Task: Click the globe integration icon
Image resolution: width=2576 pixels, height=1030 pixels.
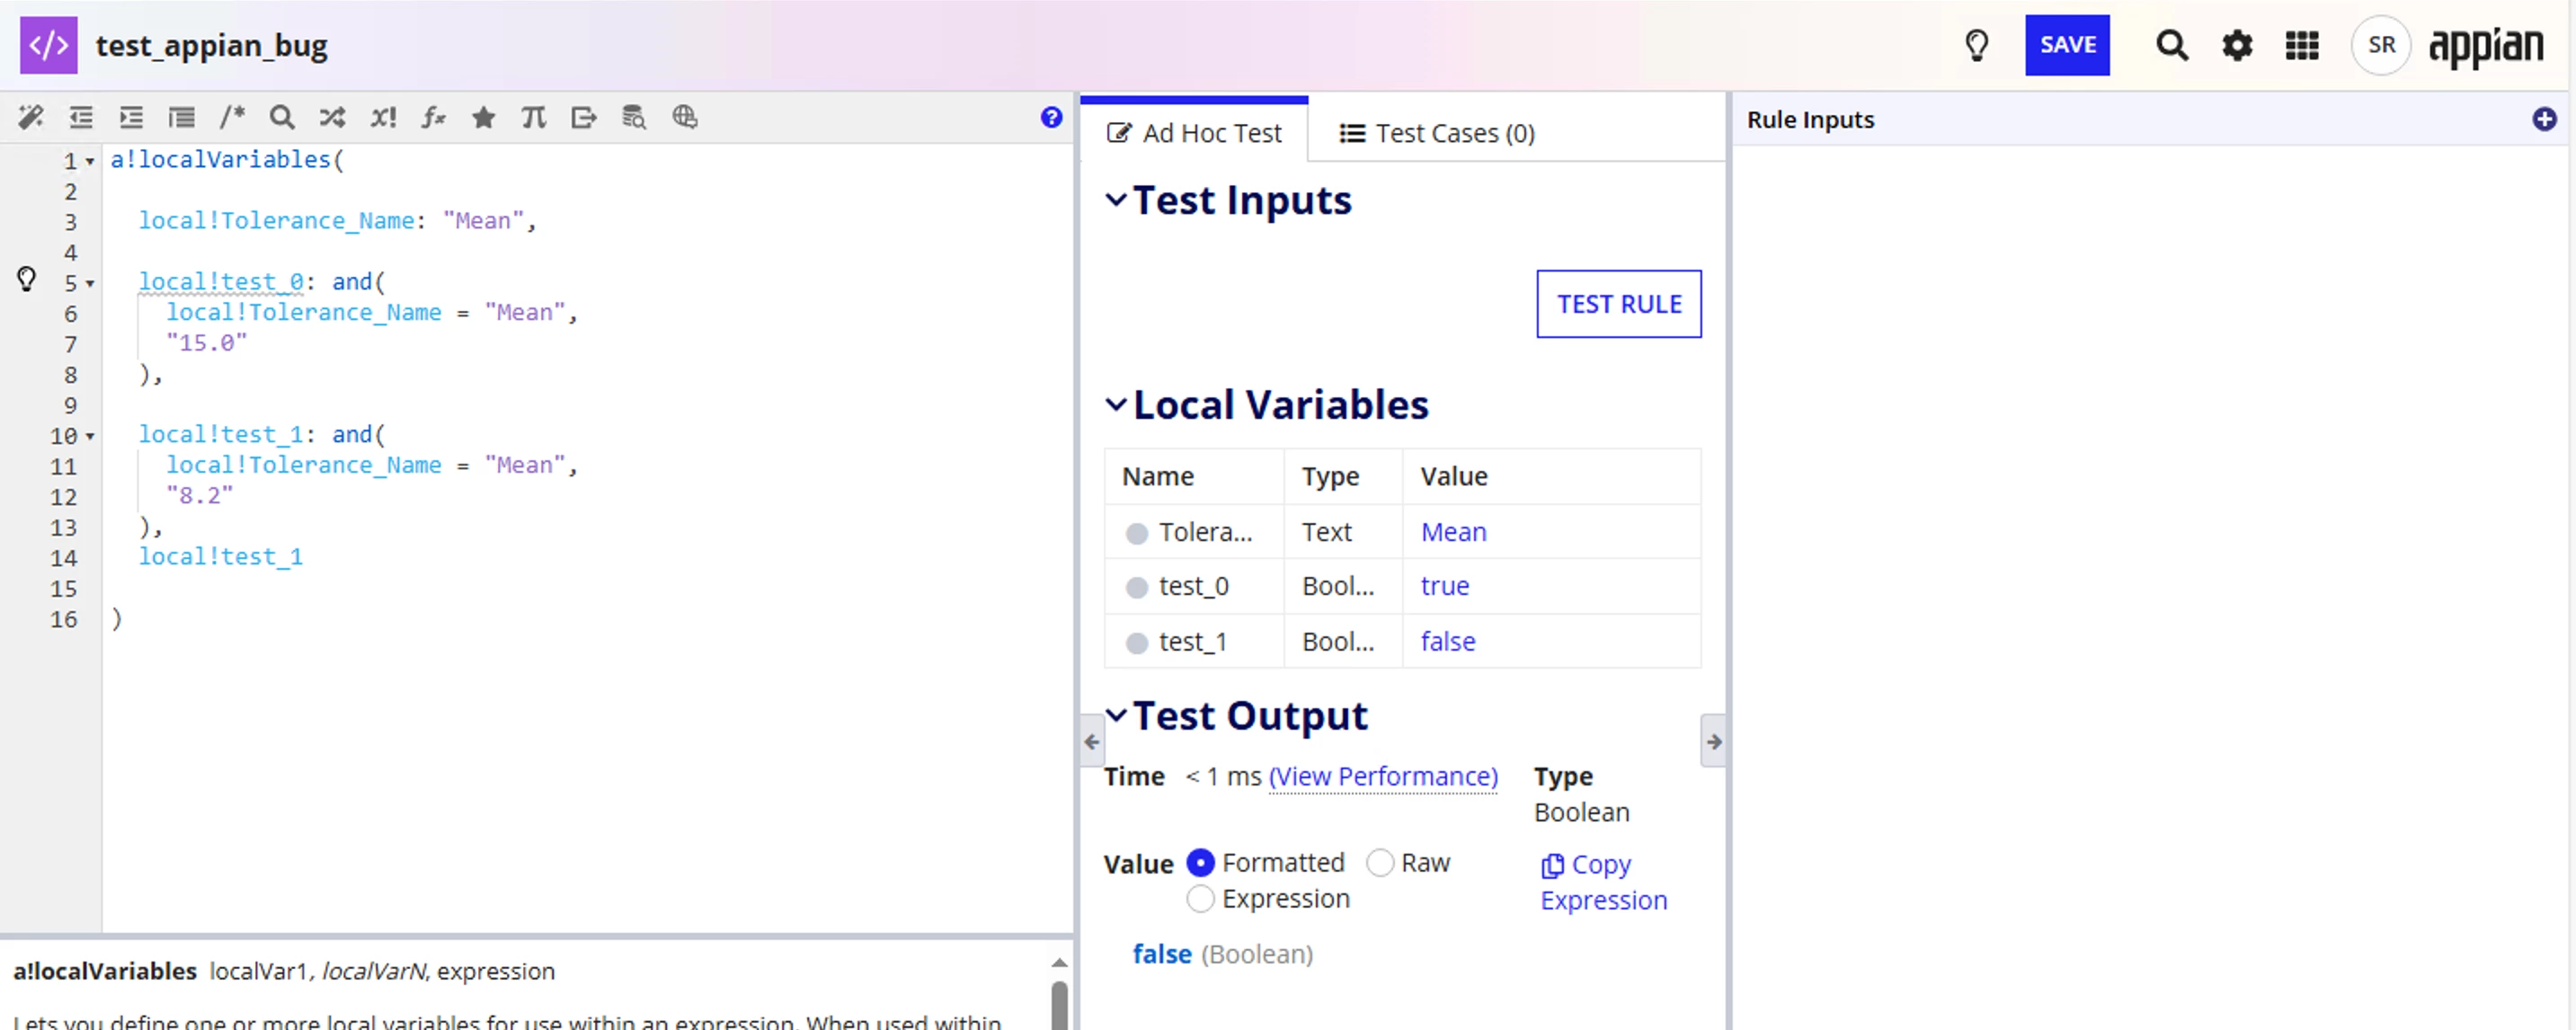Action: 685,118
